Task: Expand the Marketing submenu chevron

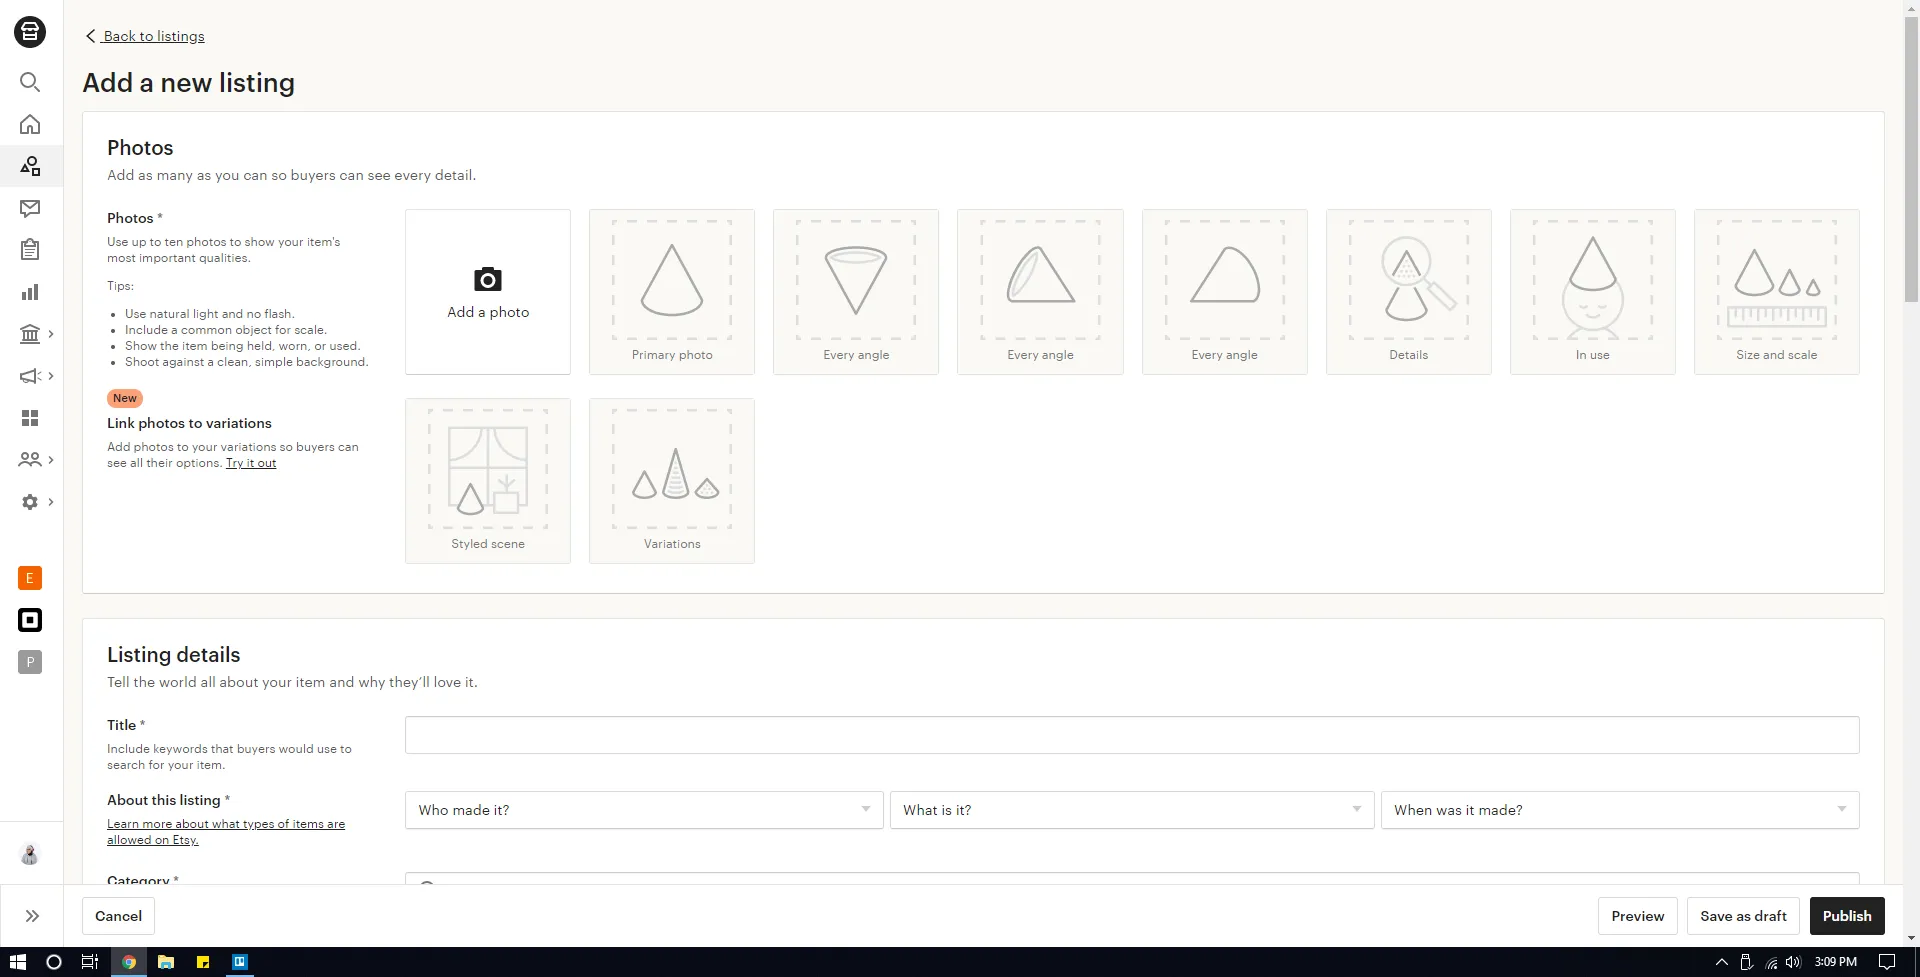Action: pyautogui.click(x=51, y=376)
